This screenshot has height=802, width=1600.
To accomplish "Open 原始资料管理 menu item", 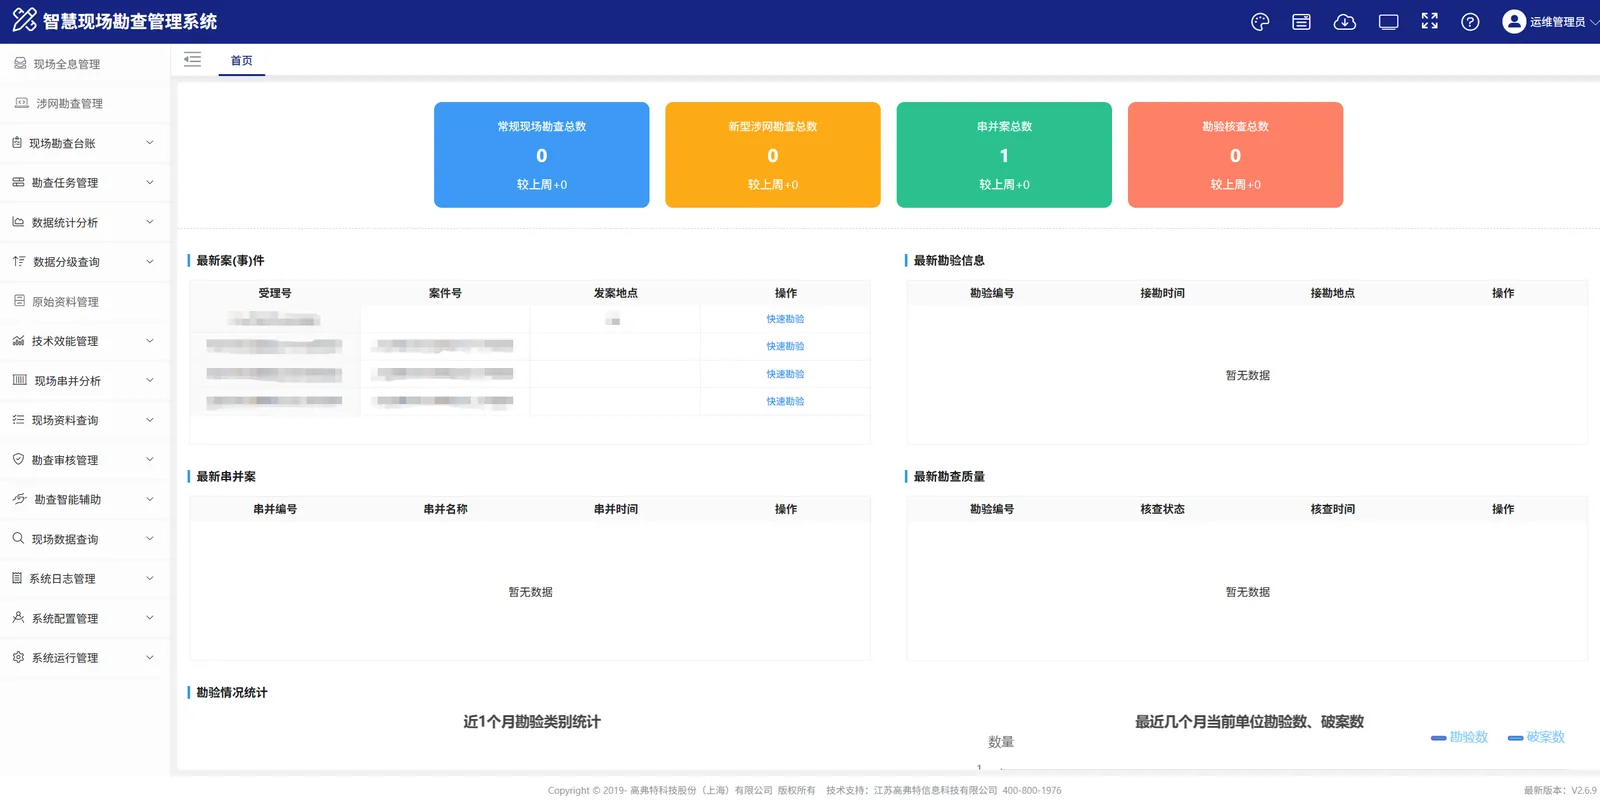I will coord(85,302).
